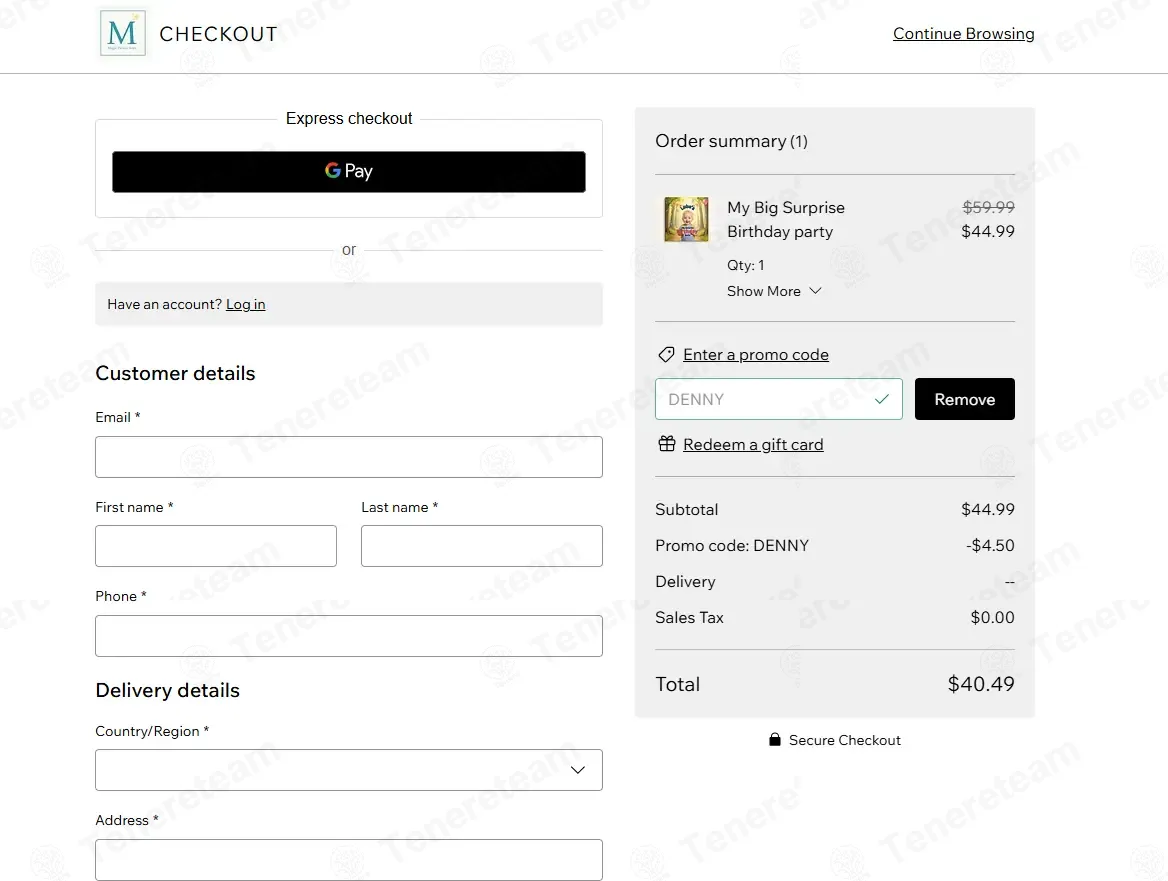Open the product thumbnail image

[x=686, y=219]
